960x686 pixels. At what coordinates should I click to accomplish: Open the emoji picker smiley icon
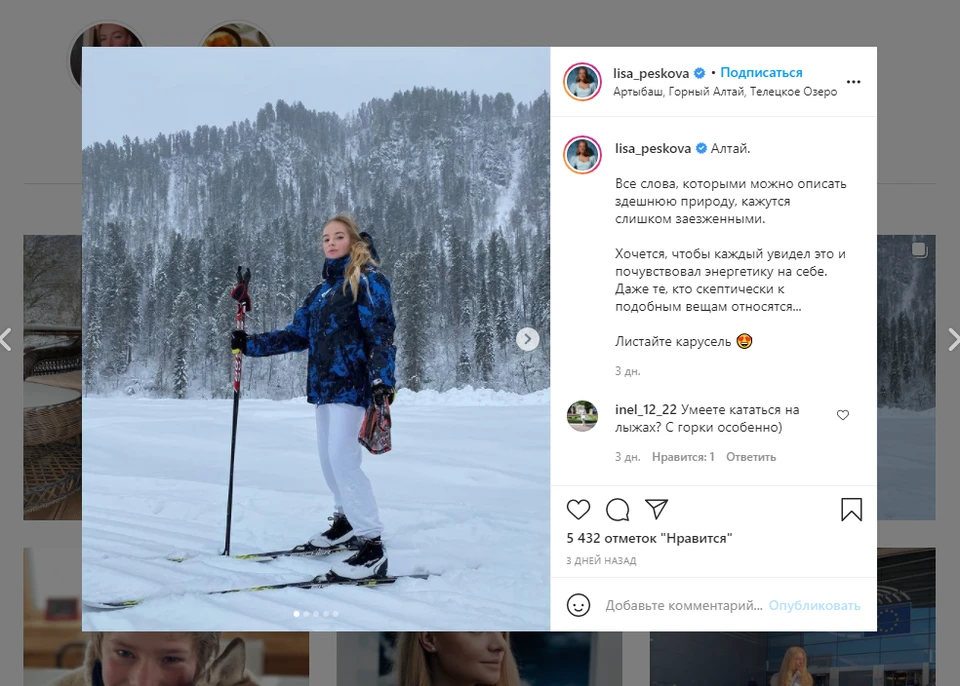pos(578,605)
